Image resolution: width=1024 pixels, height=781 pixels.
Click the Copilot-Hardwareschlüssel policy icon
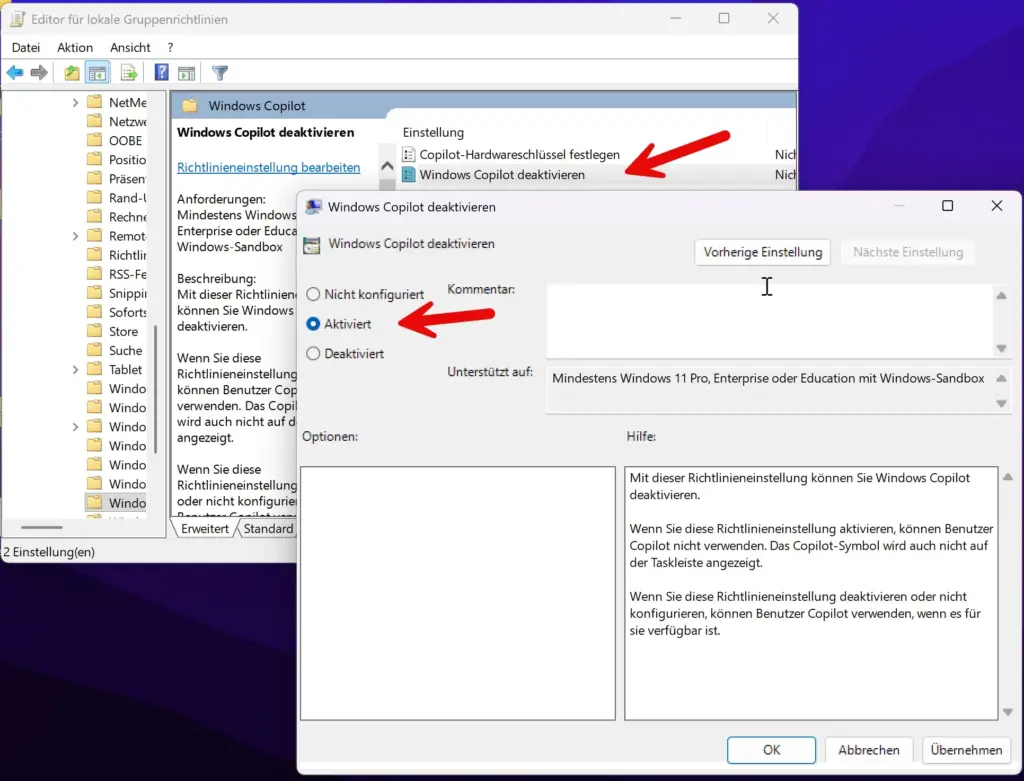click(x=408, y=155)
